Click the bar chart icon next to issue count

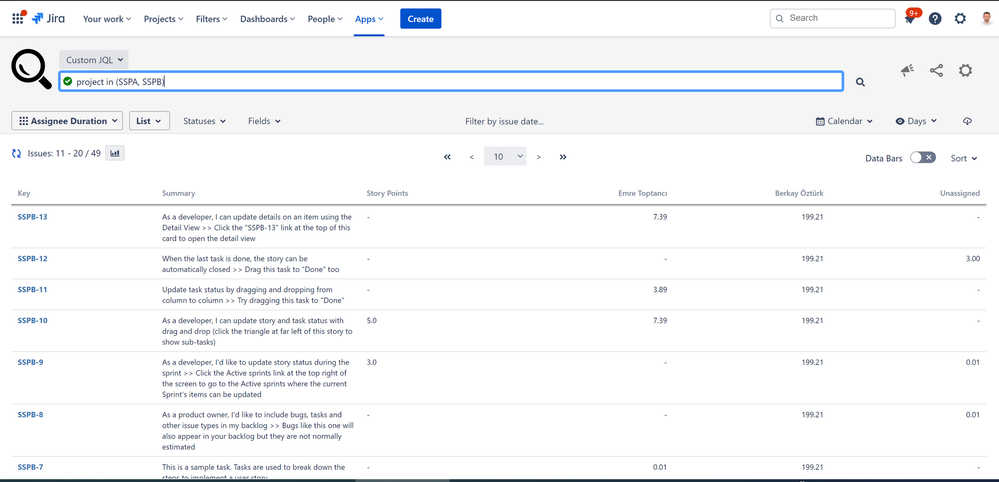point(115,153)
